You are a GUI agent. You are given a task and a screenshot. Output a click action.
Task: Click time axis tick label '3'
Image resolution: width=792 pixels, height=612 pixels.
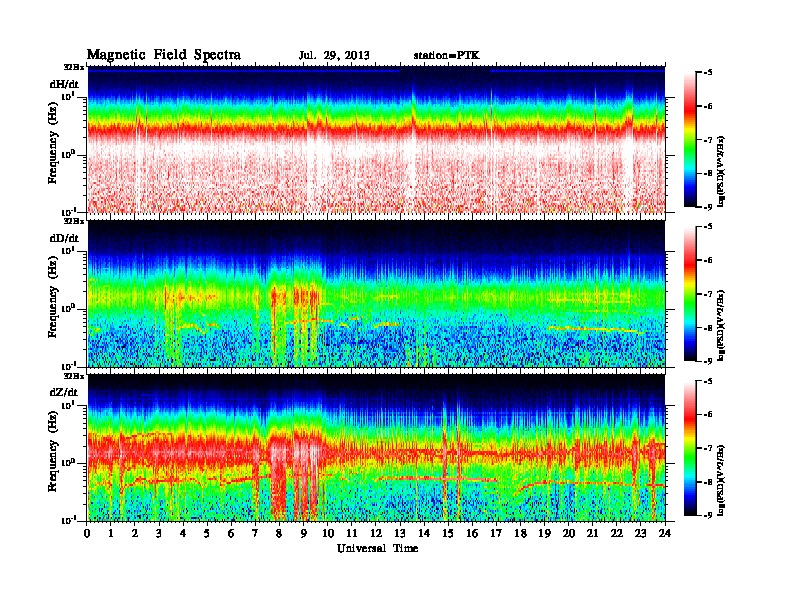pyautogui.click(x=159, y=533)
